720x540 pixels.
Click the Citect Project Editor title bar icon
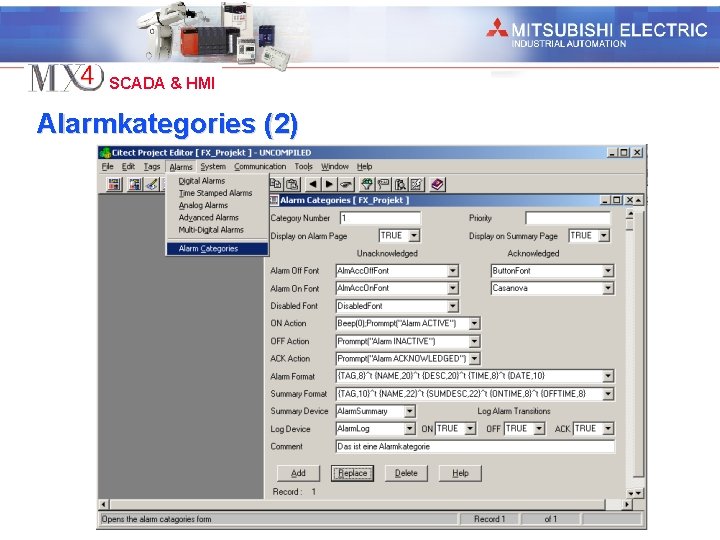click(105, 152)
